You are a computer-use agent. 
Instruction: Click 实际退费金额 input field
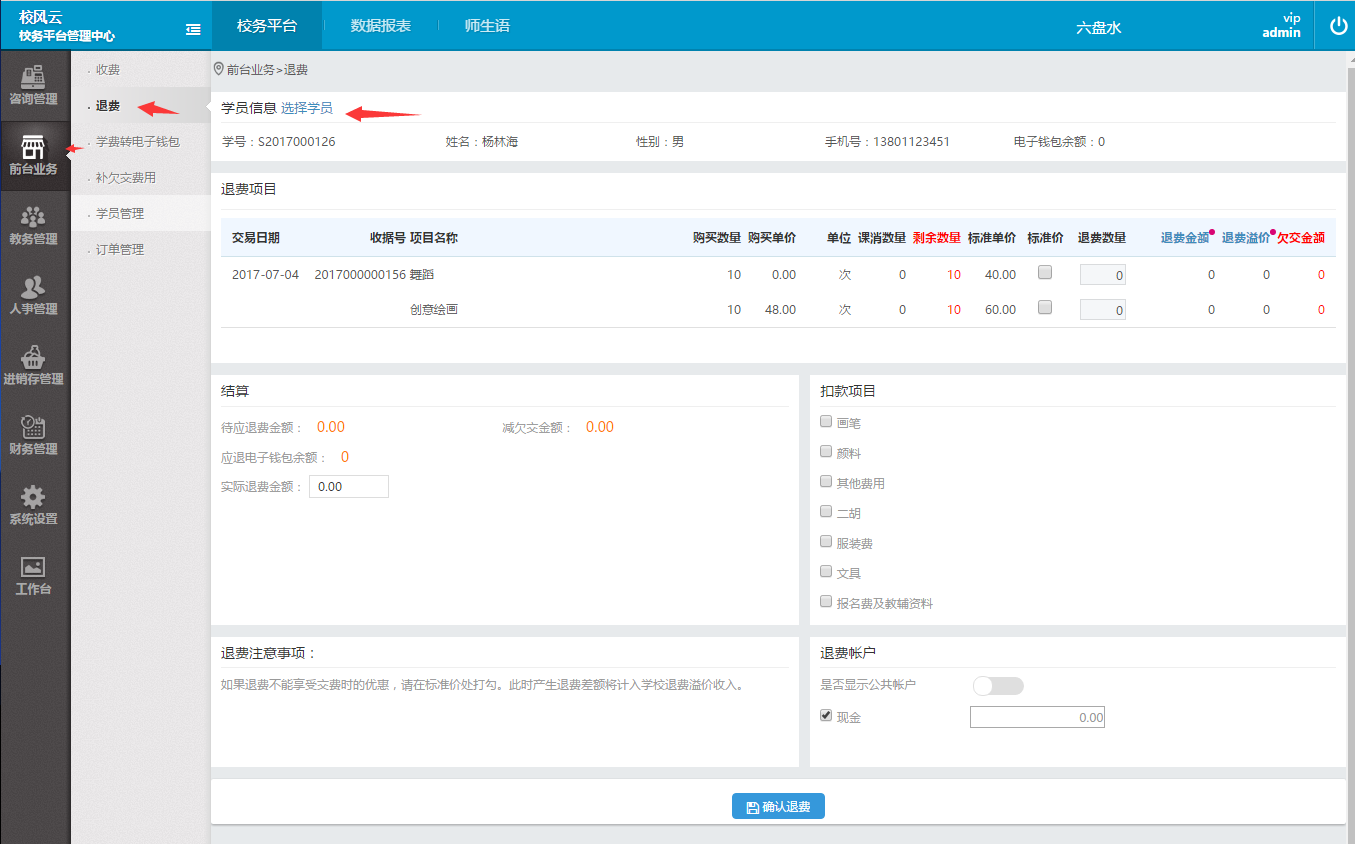pyautogui.click(x=349, y=487)
